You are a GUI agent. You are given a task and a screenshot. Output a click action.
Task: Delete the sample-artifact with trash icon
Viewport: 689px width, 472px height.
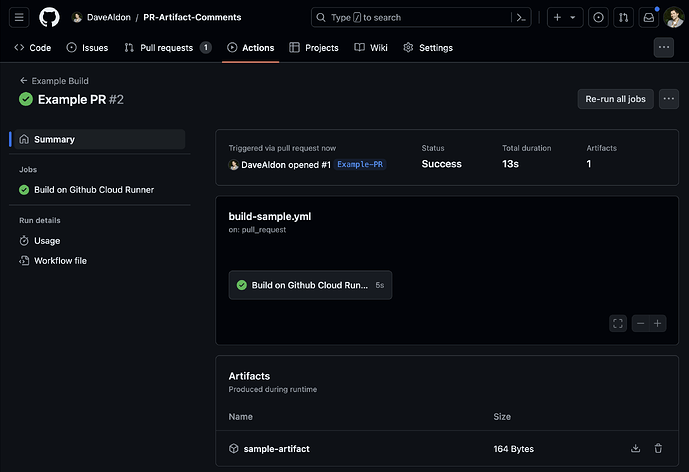point(658,449)
